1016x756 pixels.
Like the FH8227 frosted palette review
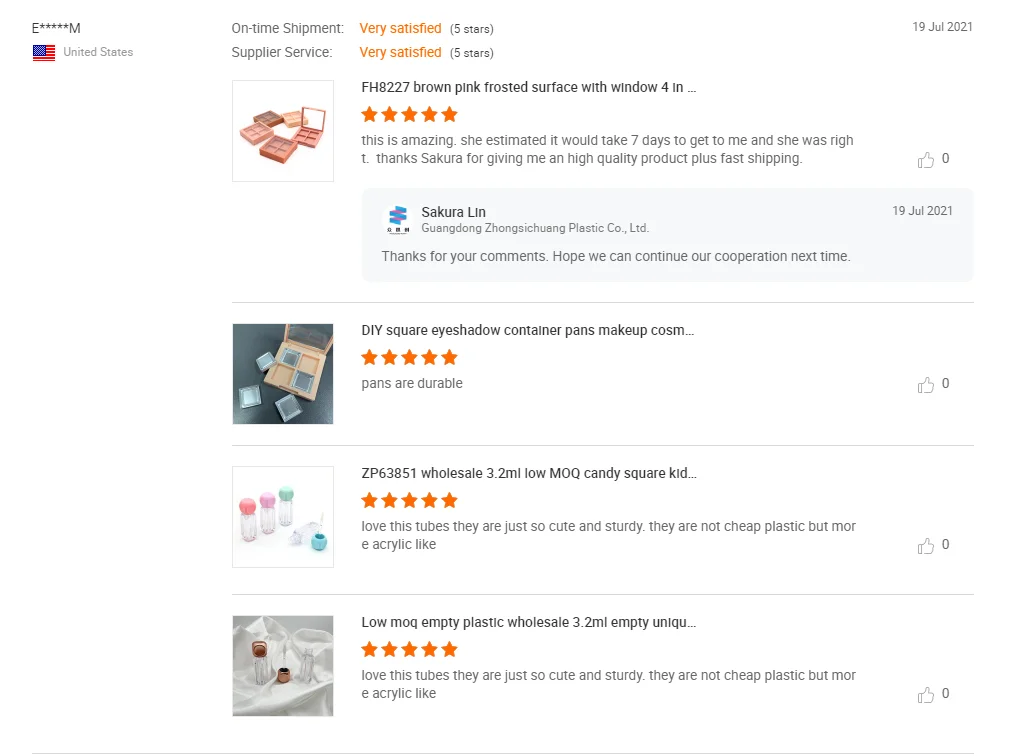pos(926,160)
